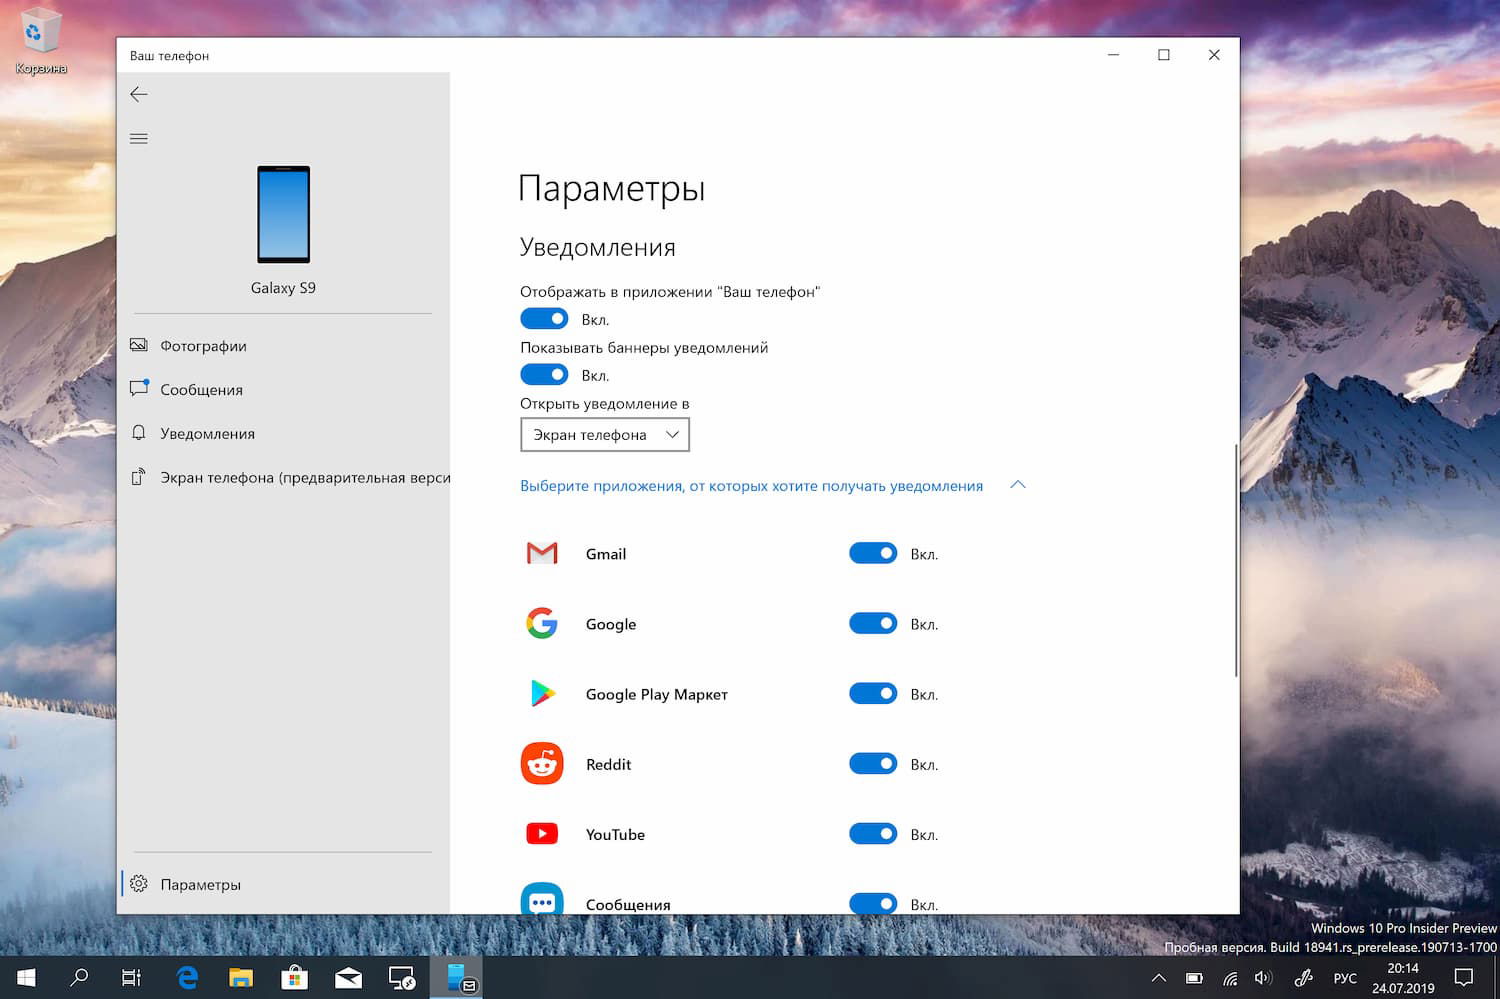Click the Google Play Маркет icon
Screen dimensions: 1500x999
(x=542, y=693)
